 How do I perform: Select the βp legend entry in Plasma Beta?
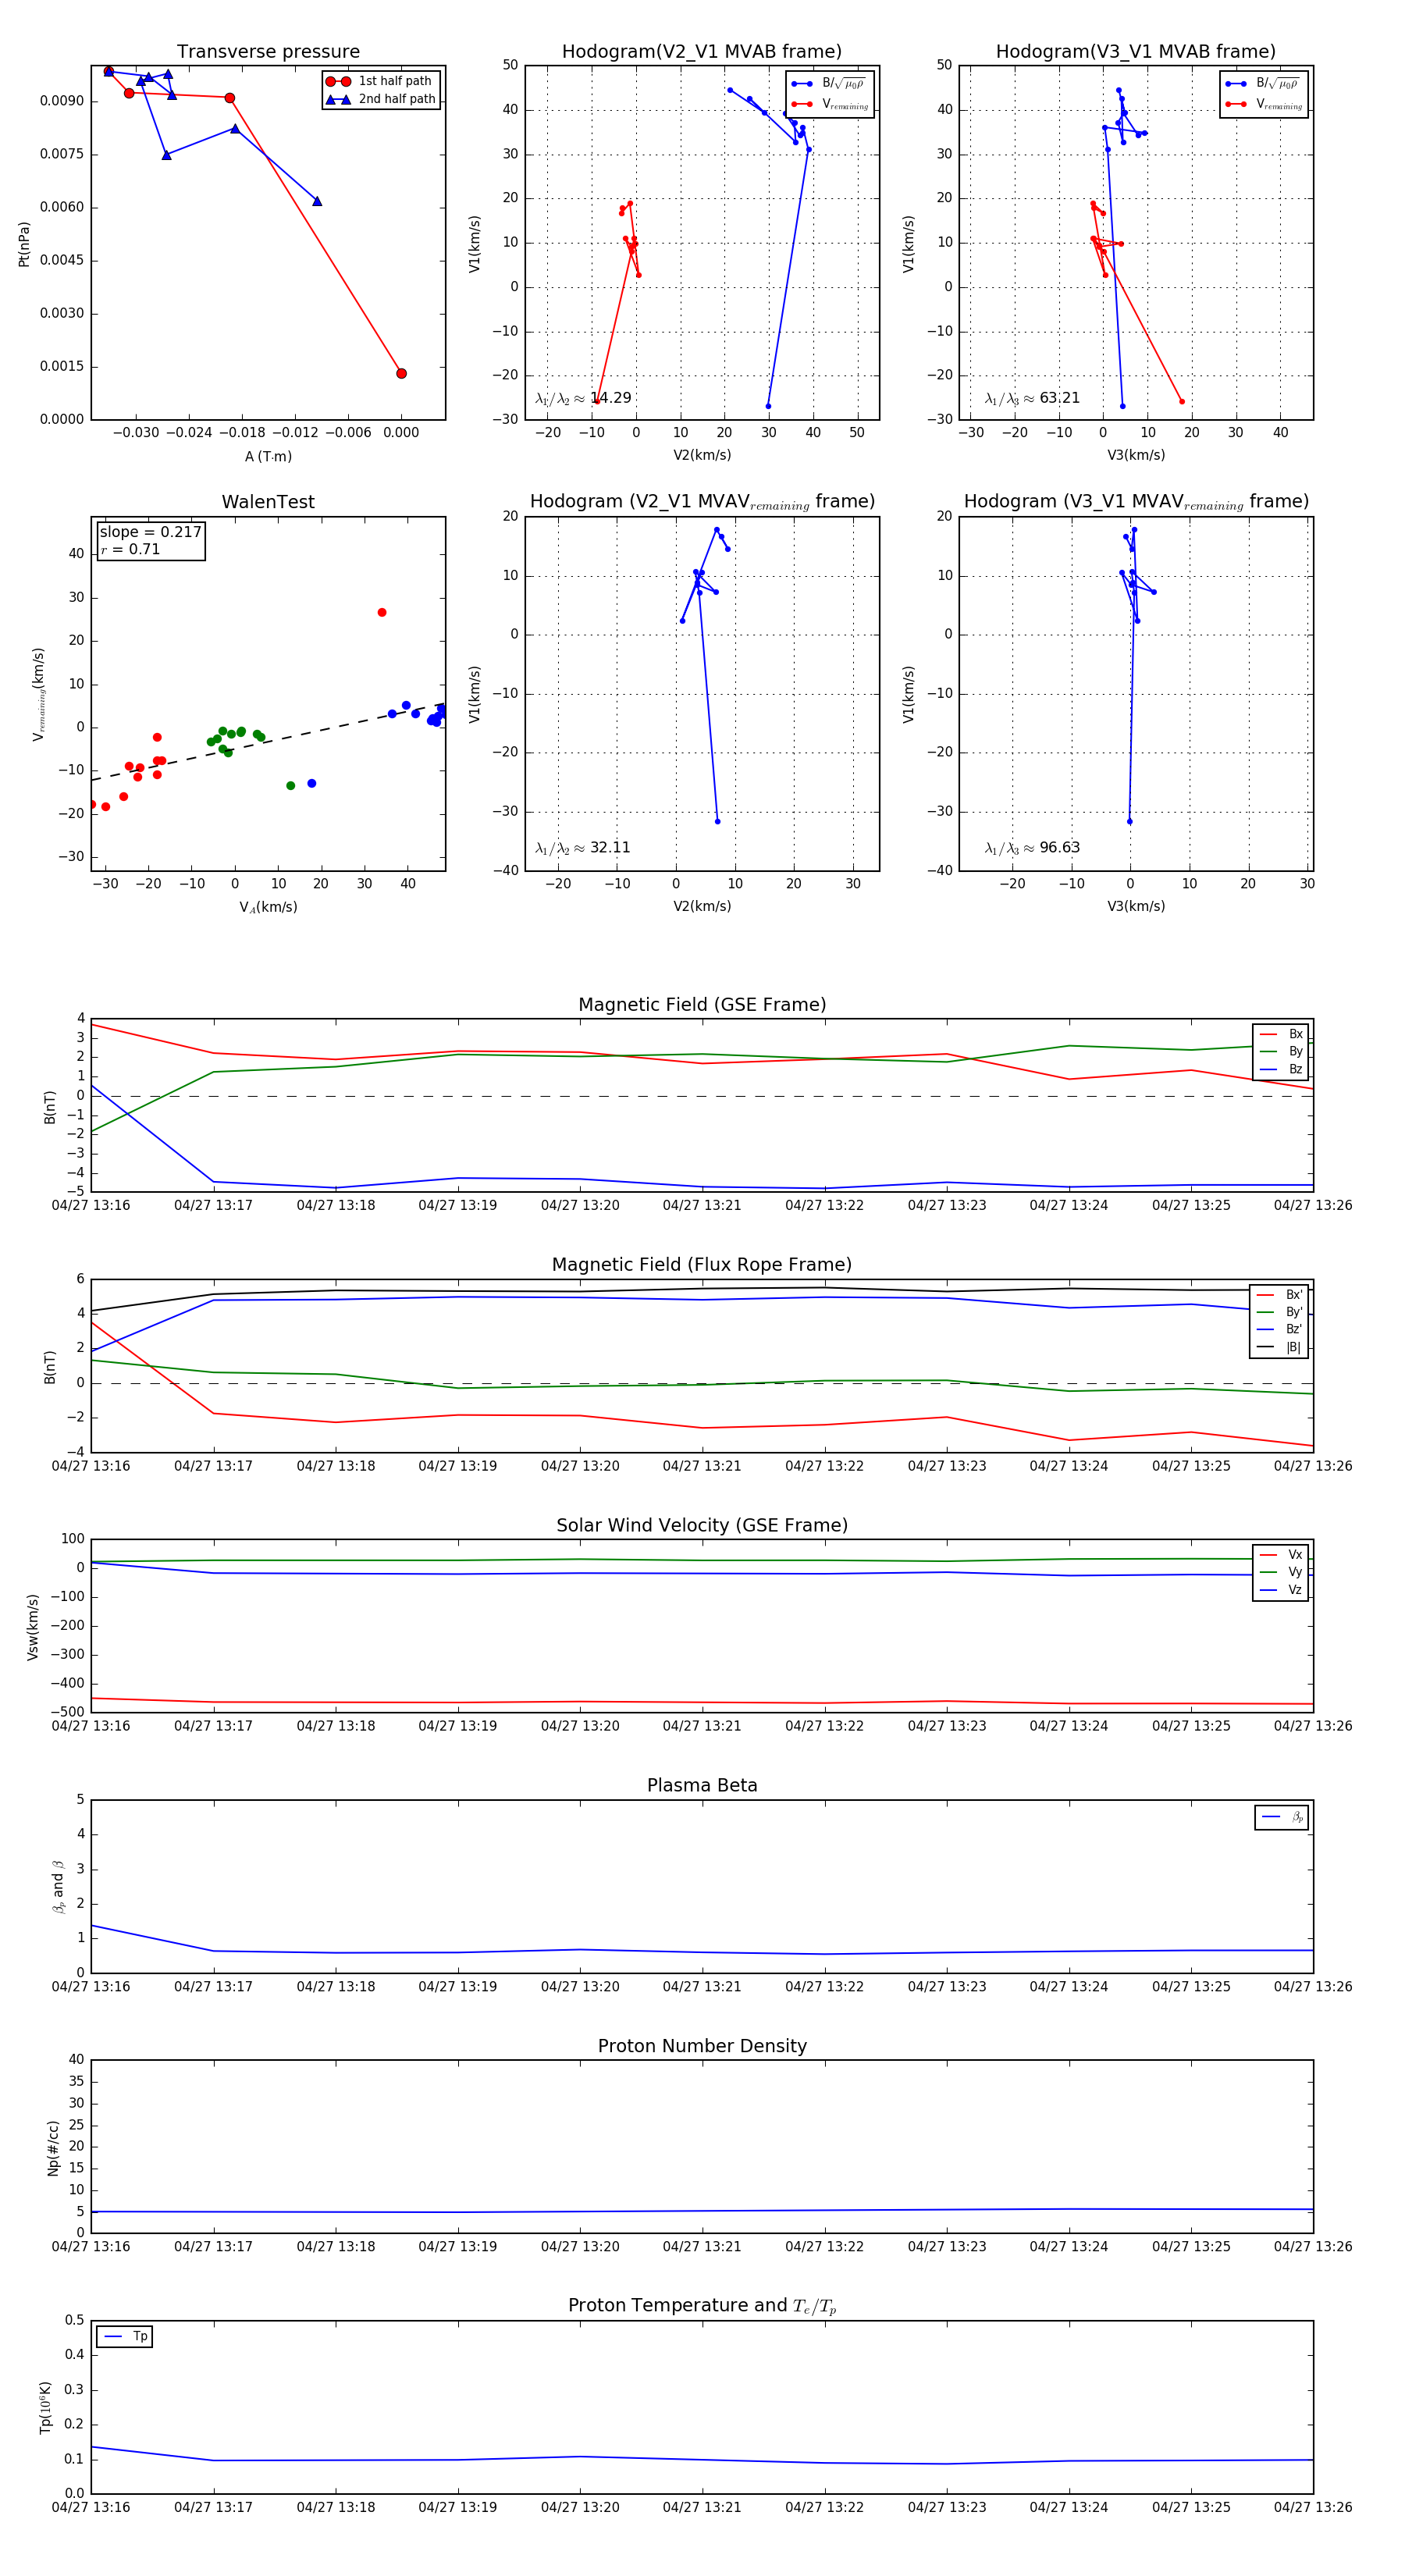click(1282, 1817)
